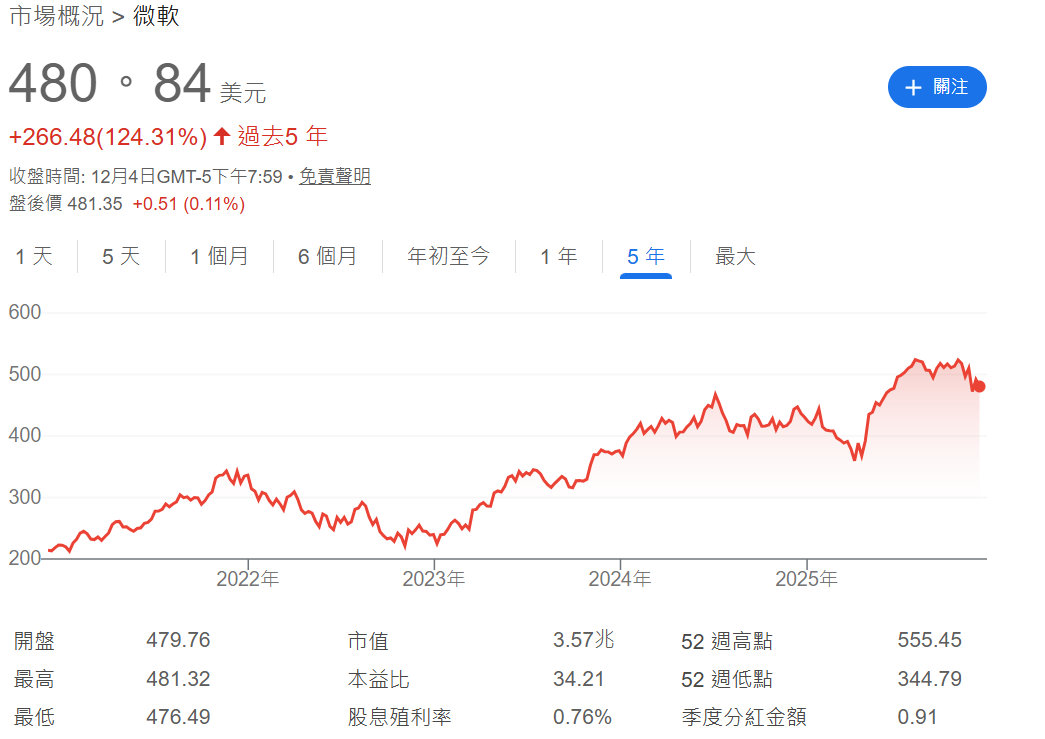1045x739 pixels.
Task: Click the currently active 5 年 tab
Action: point(645,256)
